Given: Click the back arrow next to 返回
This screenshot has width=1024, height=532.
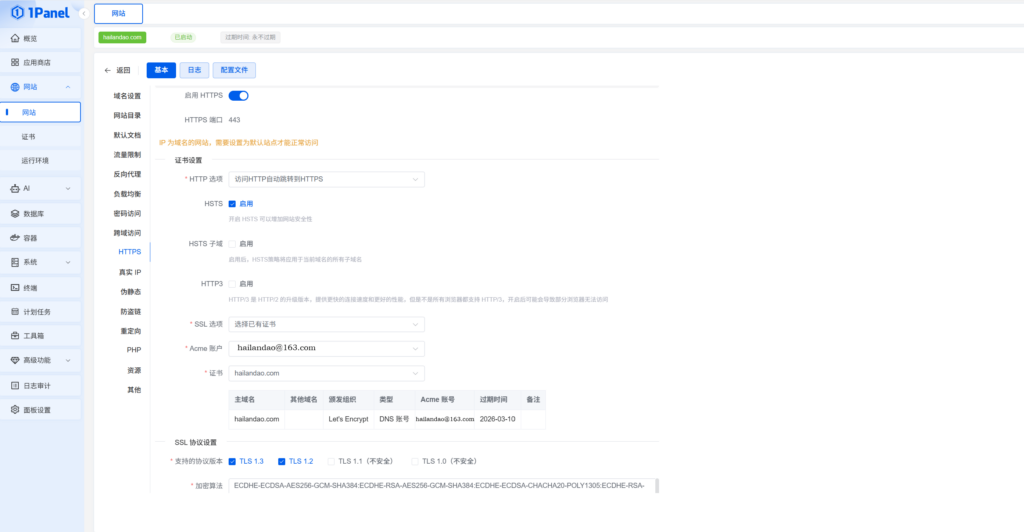Looking at the screenshot, I should [108, 70].
